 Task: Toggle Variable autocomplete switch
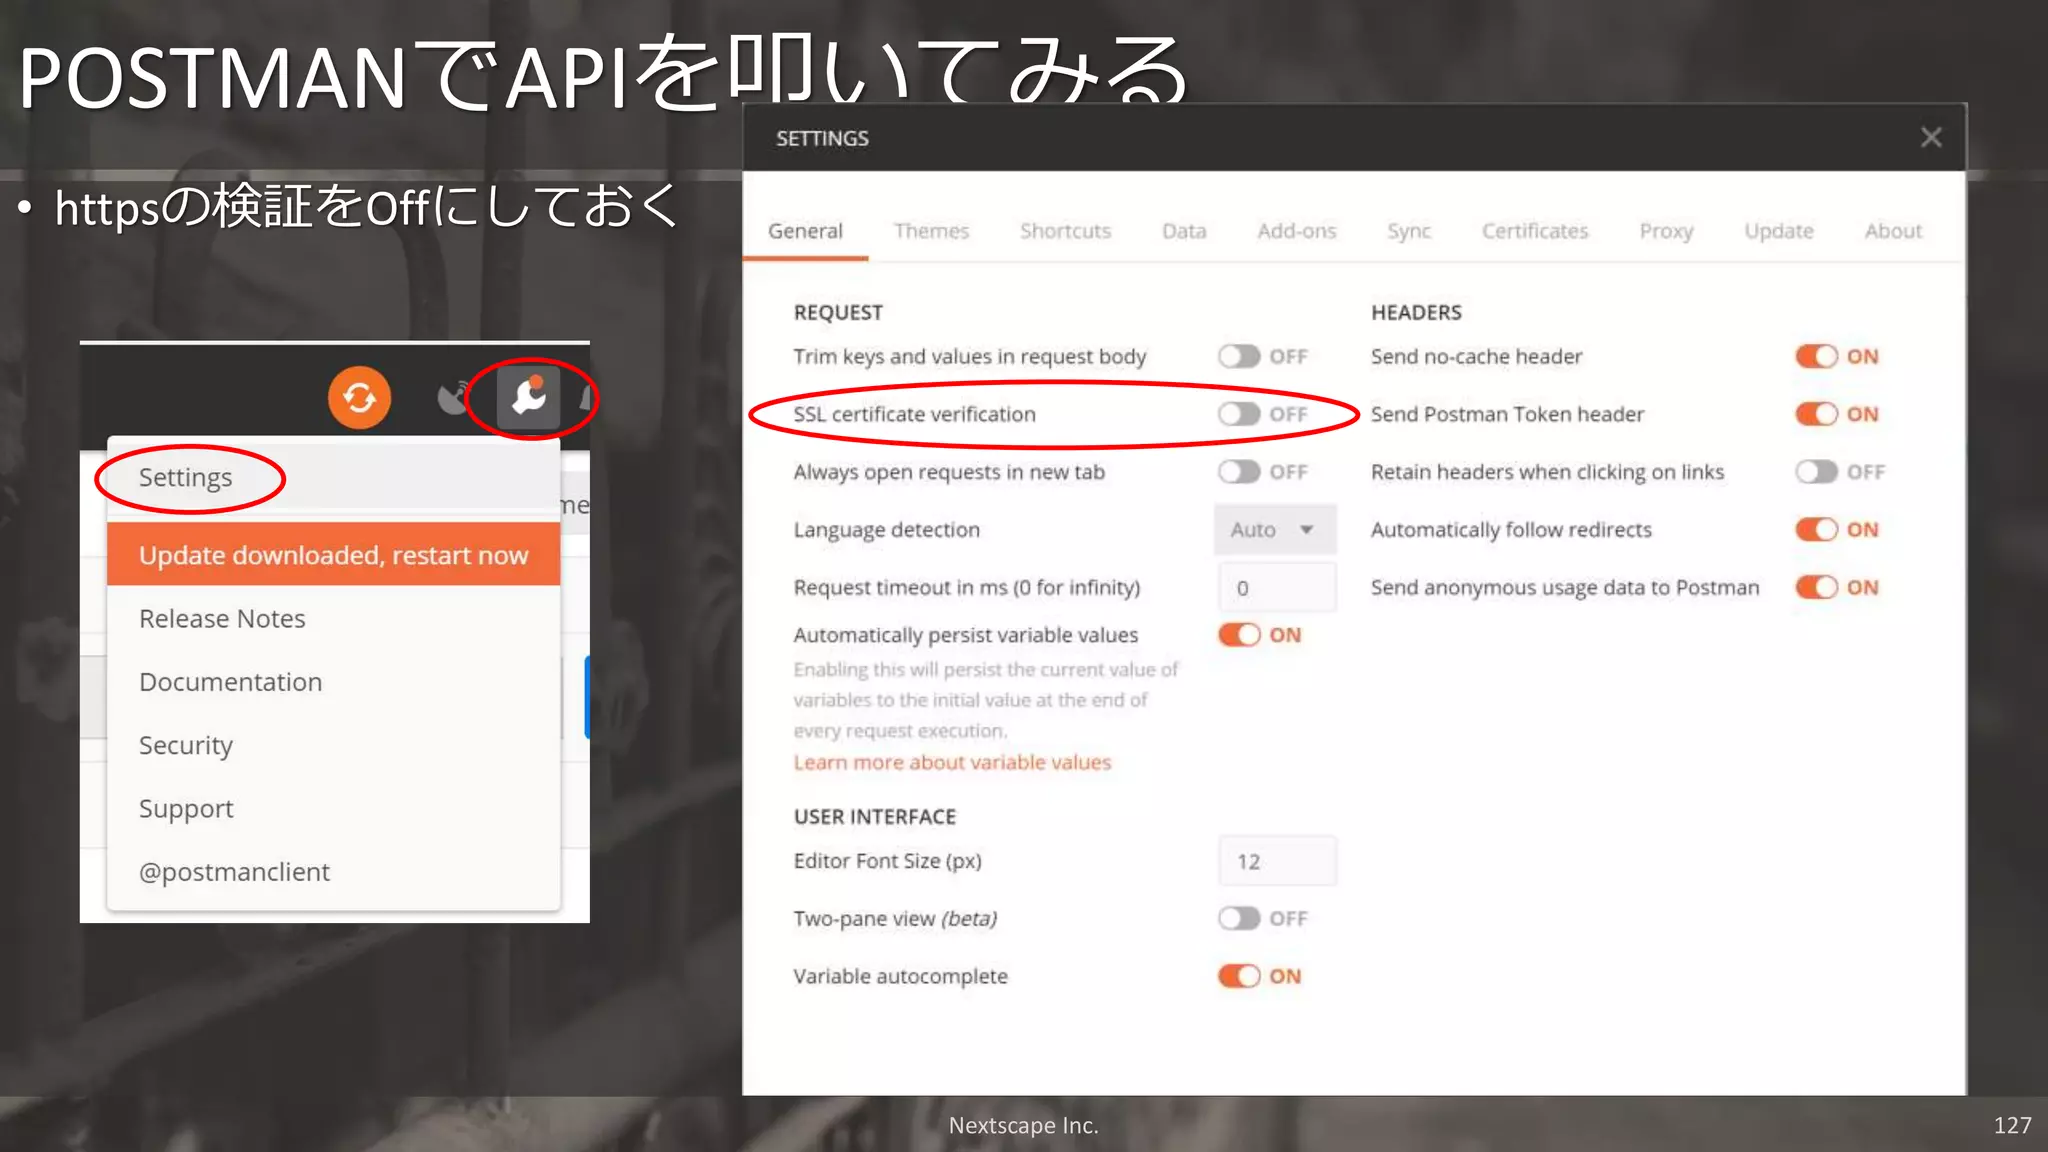[x=1239, y=976]
